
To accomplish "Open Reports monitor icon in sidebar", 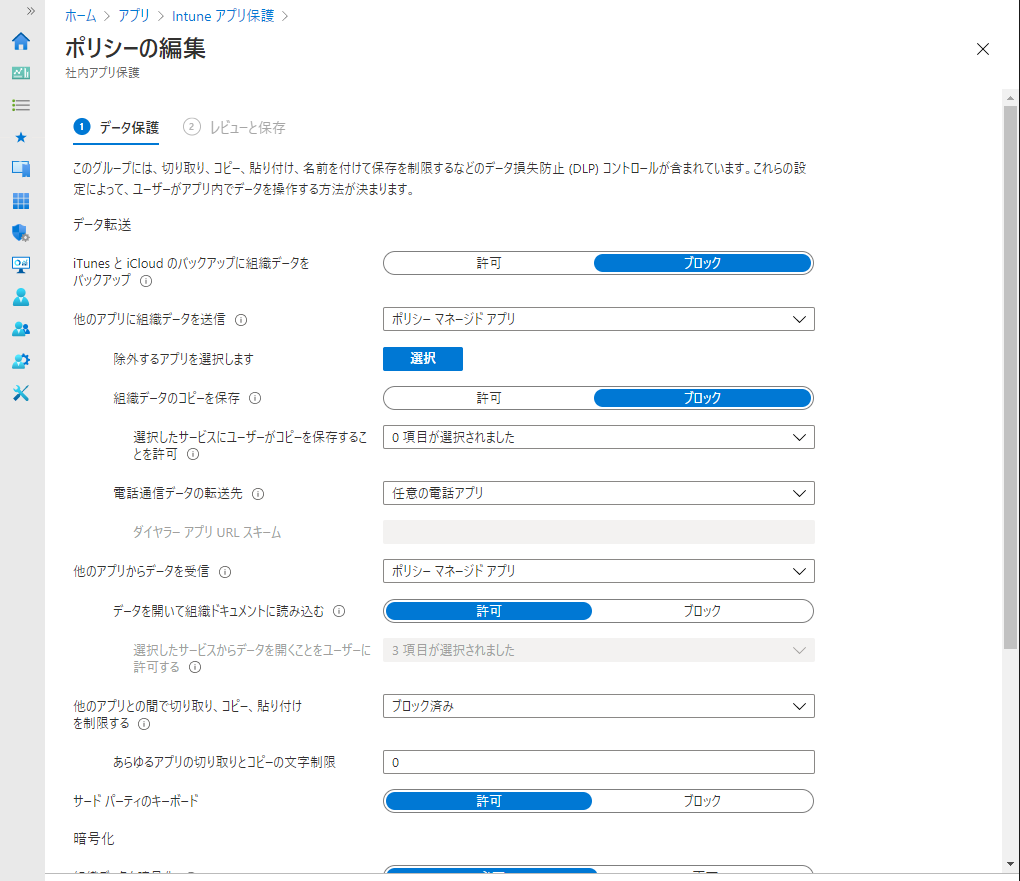I will point(21,265).
